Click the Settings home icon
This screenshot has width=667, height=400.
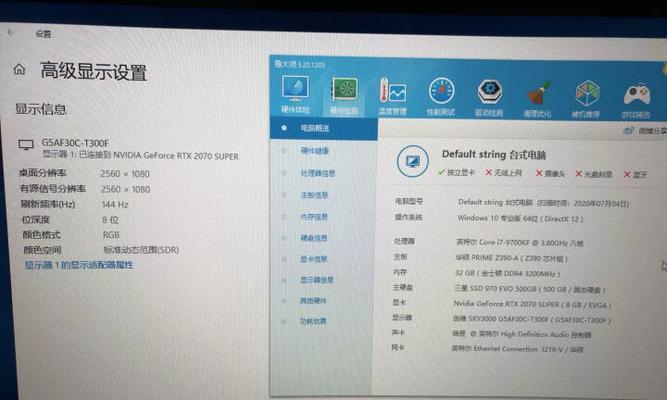tap(19, 69)
